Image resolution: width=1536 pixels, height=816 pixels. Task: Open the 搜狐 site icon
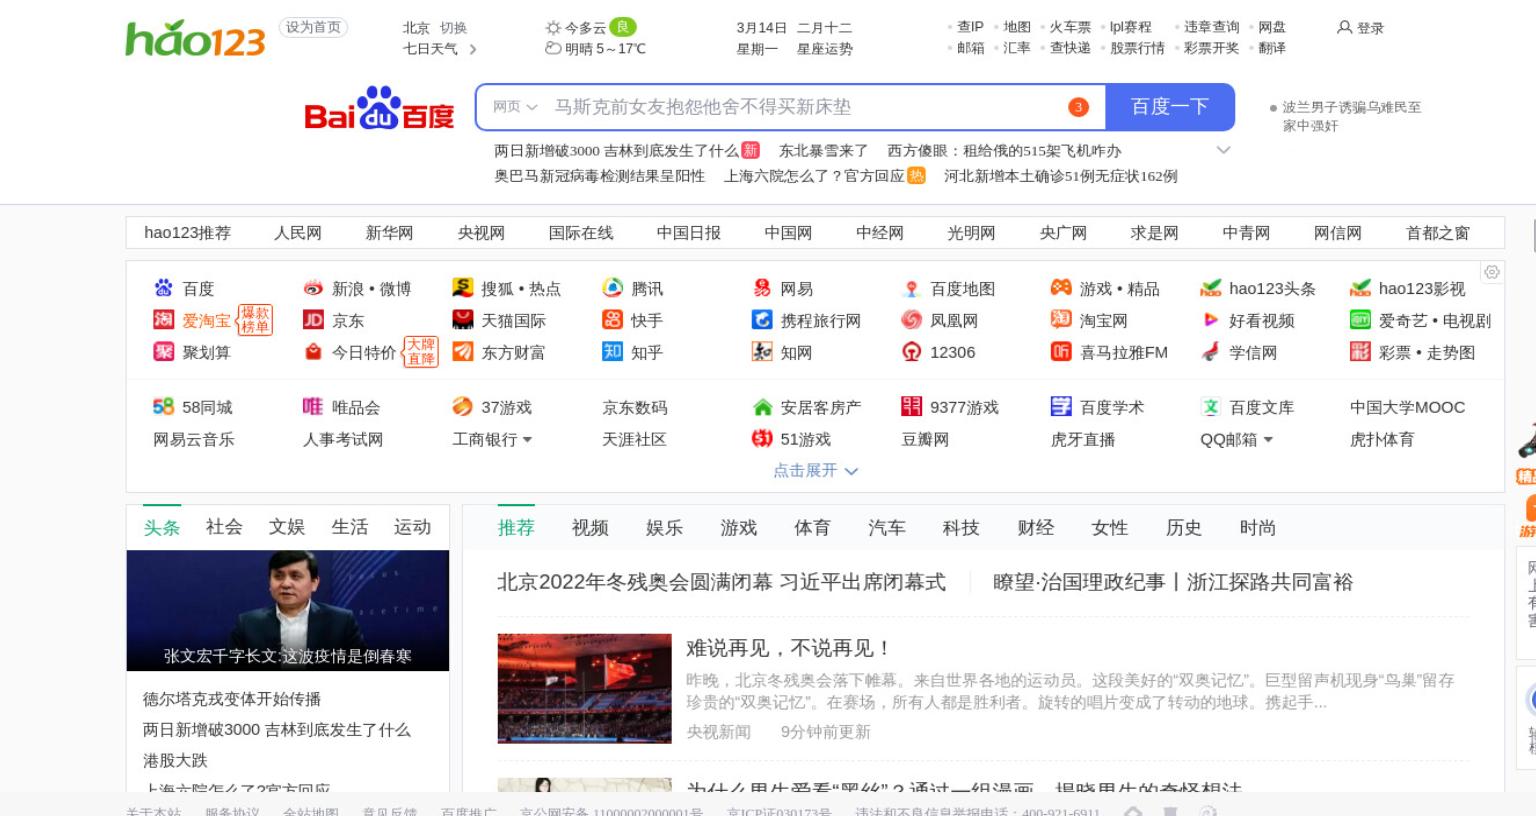click(x=462, y=288)
